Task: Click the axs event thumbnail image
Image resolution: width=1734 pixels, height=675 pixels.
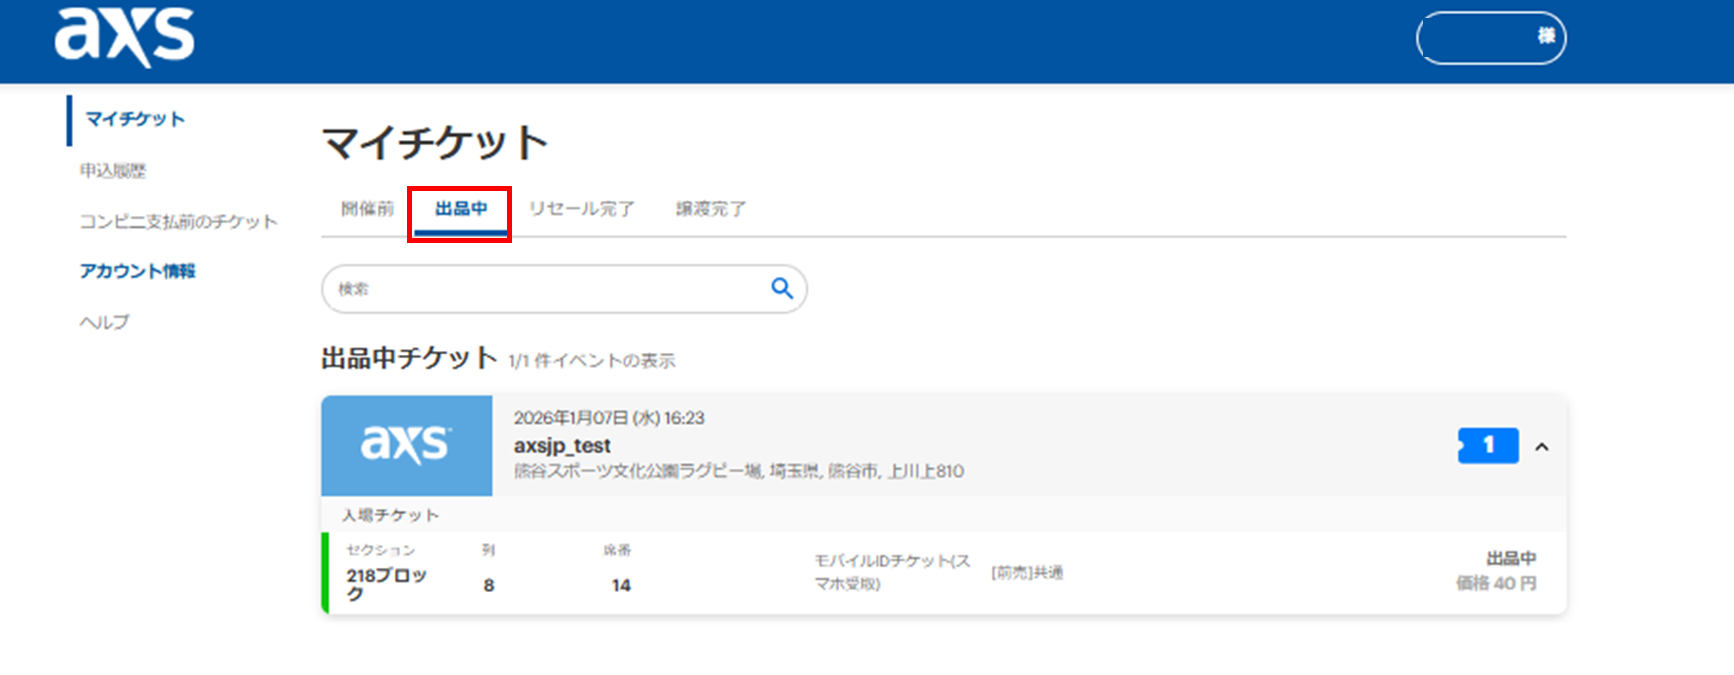Action: [x=406, y=445]
